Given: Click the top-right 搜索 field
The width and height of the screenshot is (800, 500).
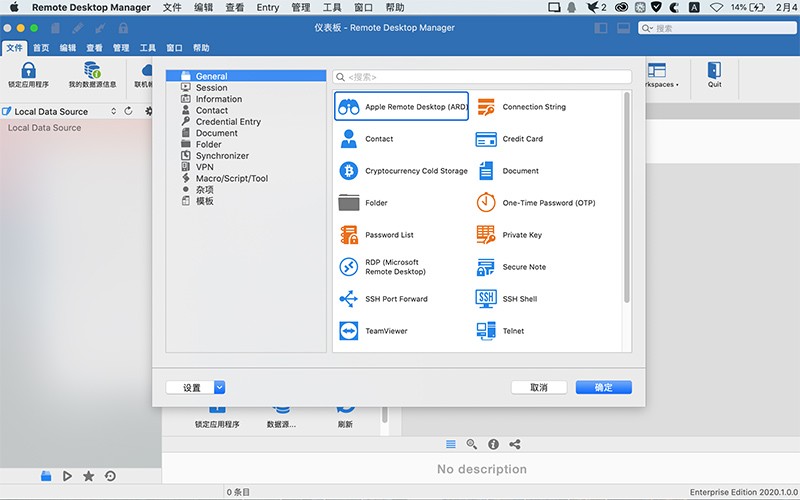Looking at the screenshot, I should pos(717,28).
